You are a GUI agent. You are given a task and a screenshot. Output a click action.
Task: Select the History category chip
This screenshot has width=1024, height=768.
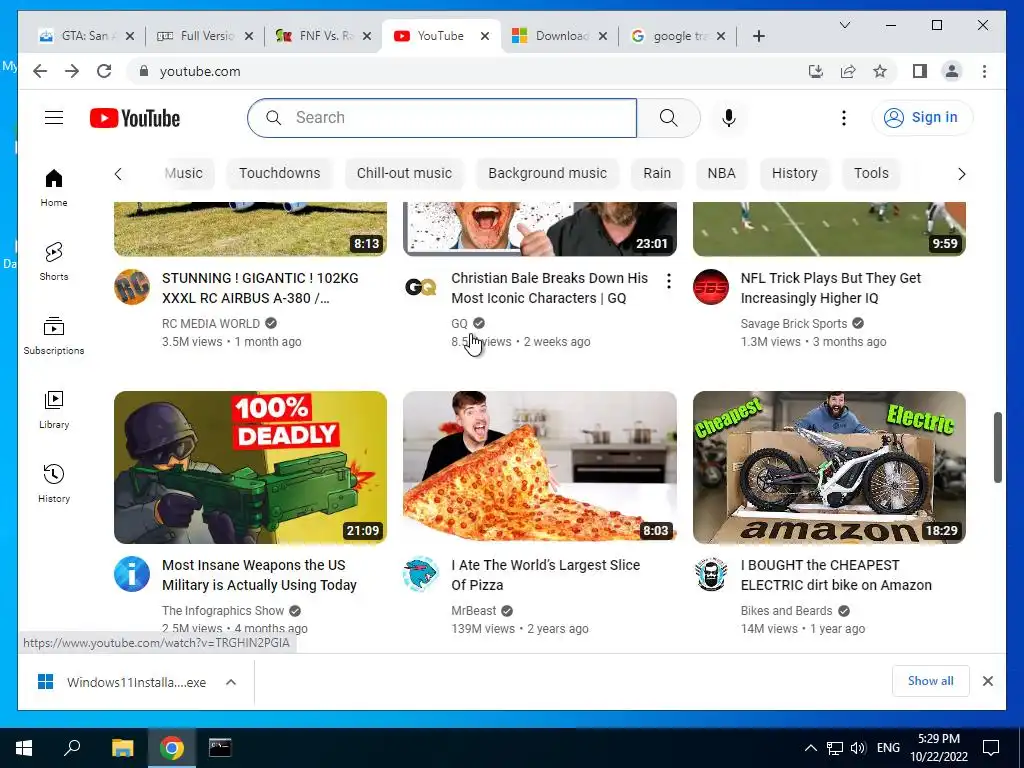(794, 173)
